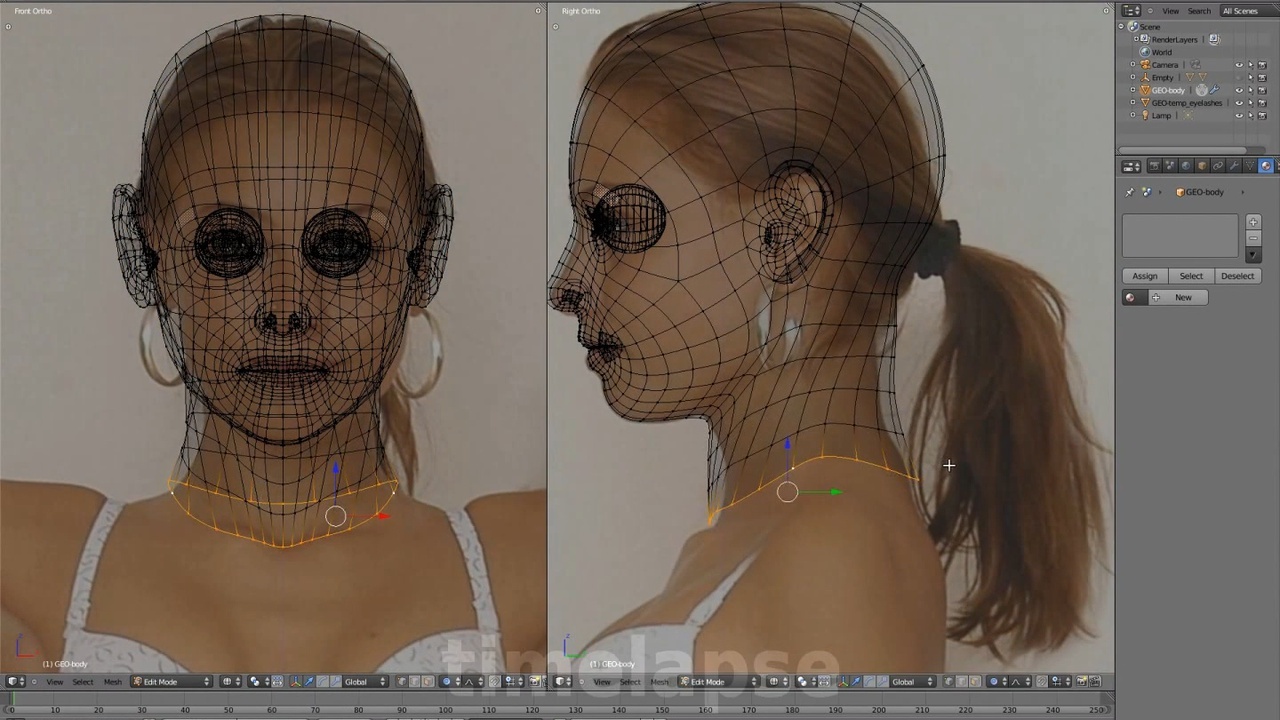The image size is (1280, 720).
Task: Open the Mesh menu in the left viewport
Action: (x=112, y=681)
